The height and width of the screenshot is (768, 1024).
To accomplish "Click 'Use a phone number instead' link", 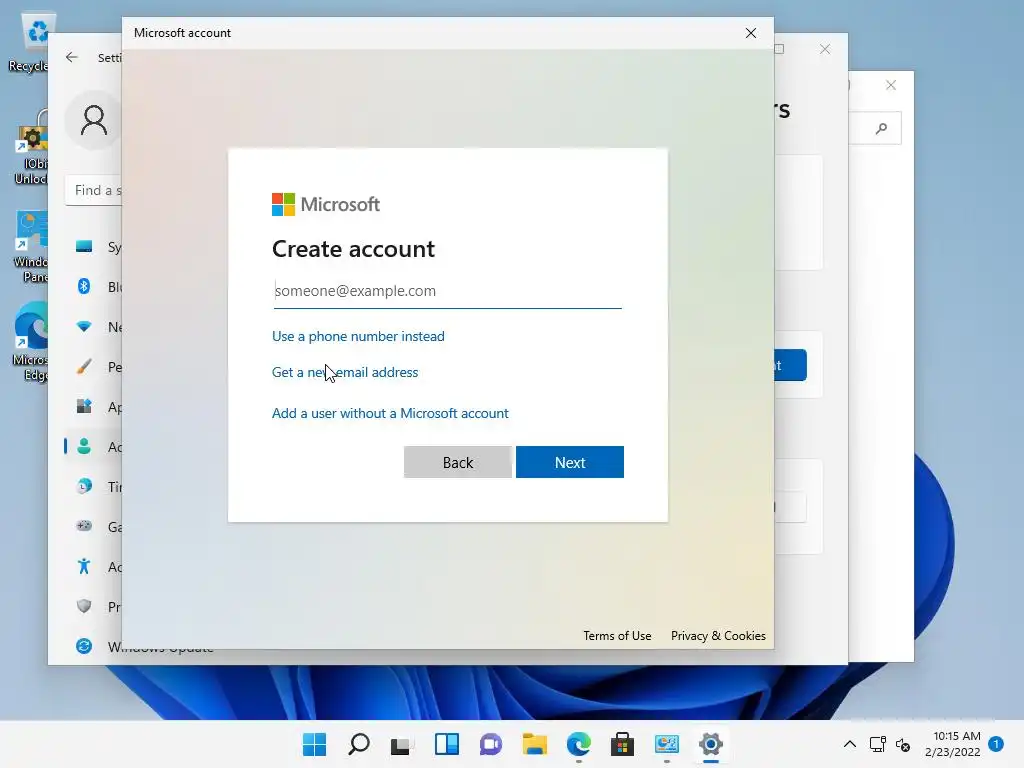I will click(358, 336).
